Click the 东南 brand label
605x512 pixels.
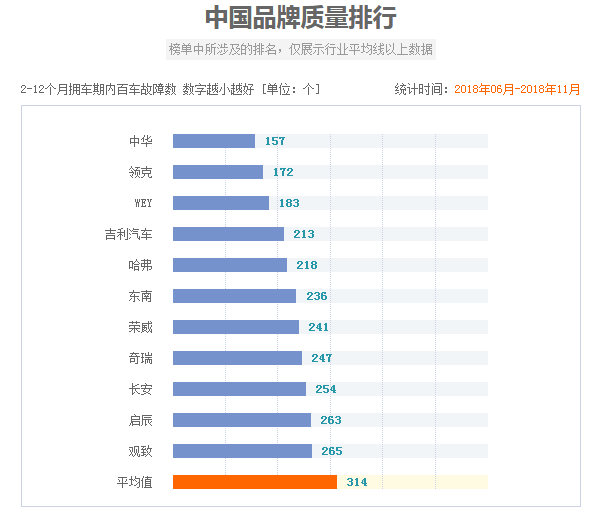point(140,296)
